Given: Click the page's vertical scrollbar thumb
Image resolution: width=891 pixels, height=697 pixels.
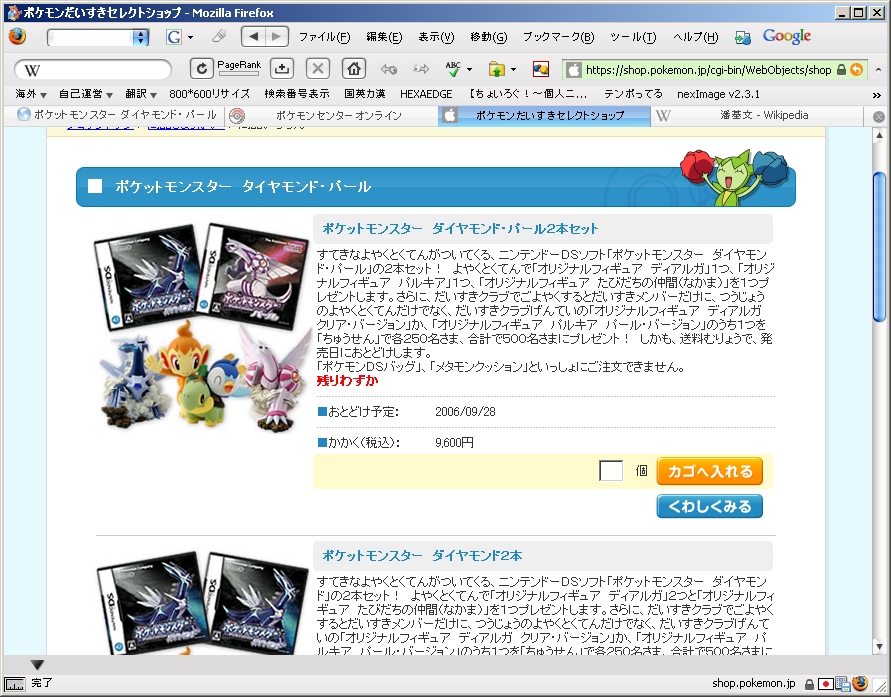Looking at the screenshot, I should pos(878,247).
